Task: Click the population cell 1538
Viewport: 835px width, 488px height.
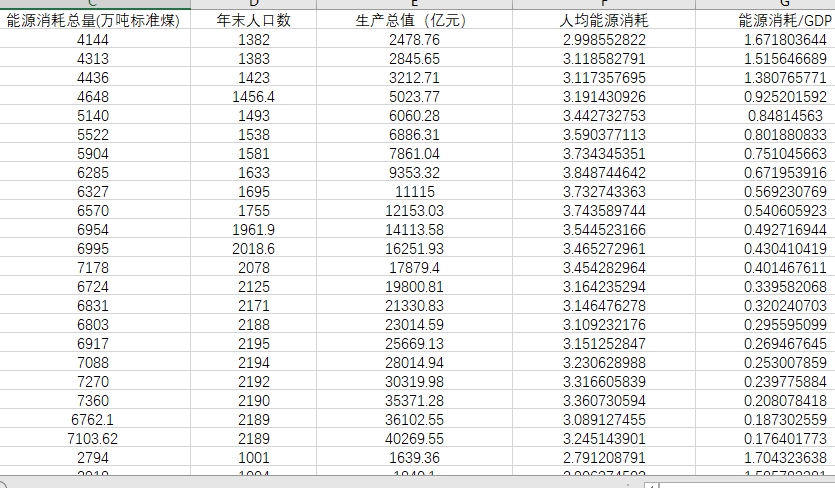Action: click(253, 135)
